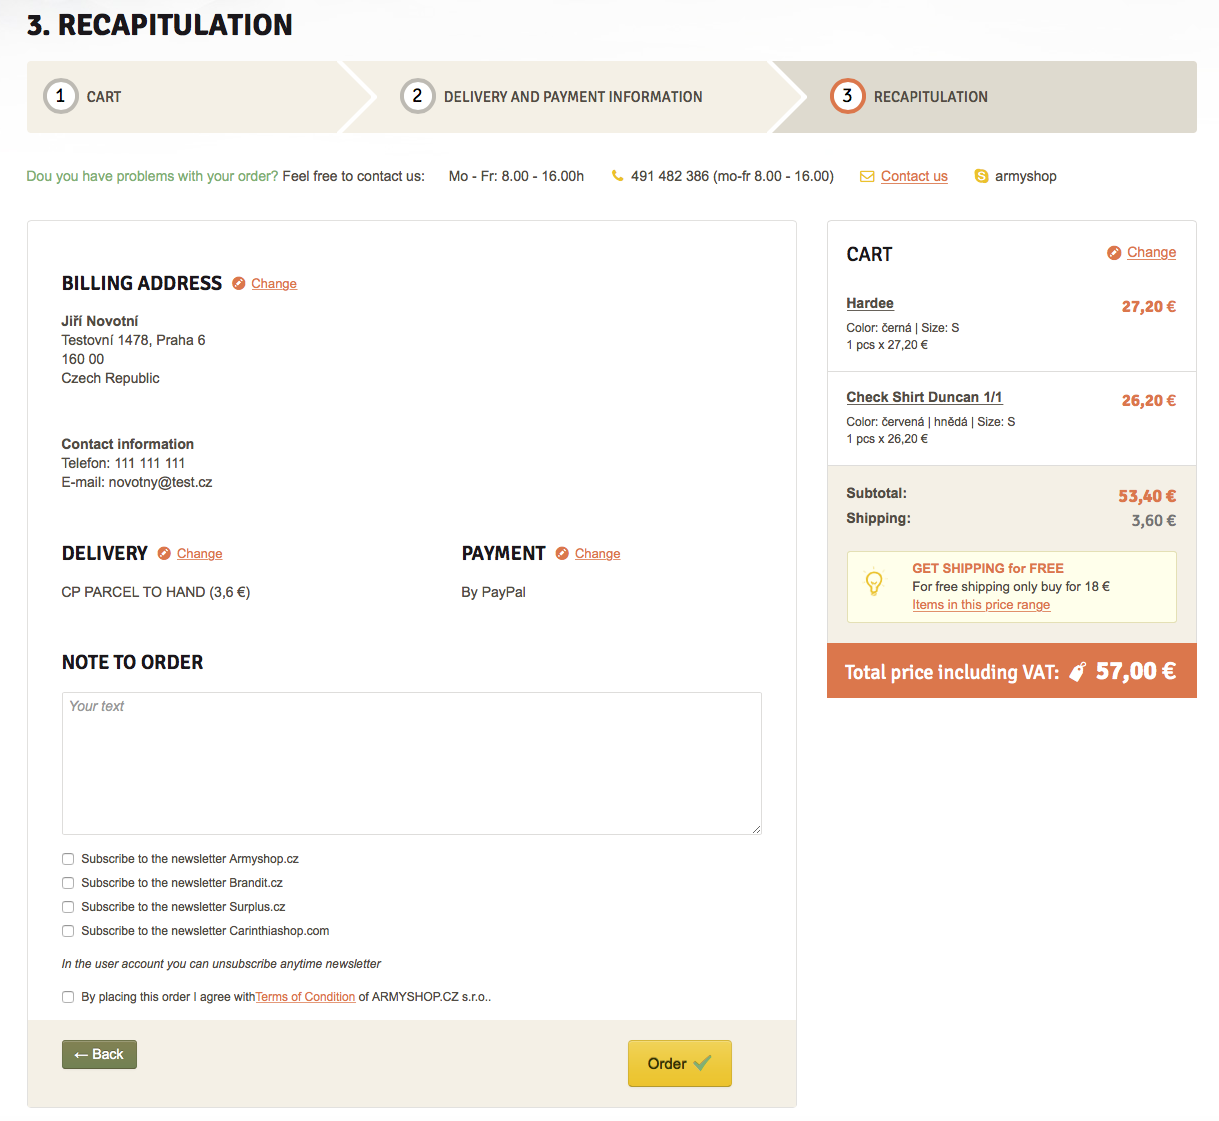Click the green Back button
Screen dimensions: 1219x1121
99,1055
